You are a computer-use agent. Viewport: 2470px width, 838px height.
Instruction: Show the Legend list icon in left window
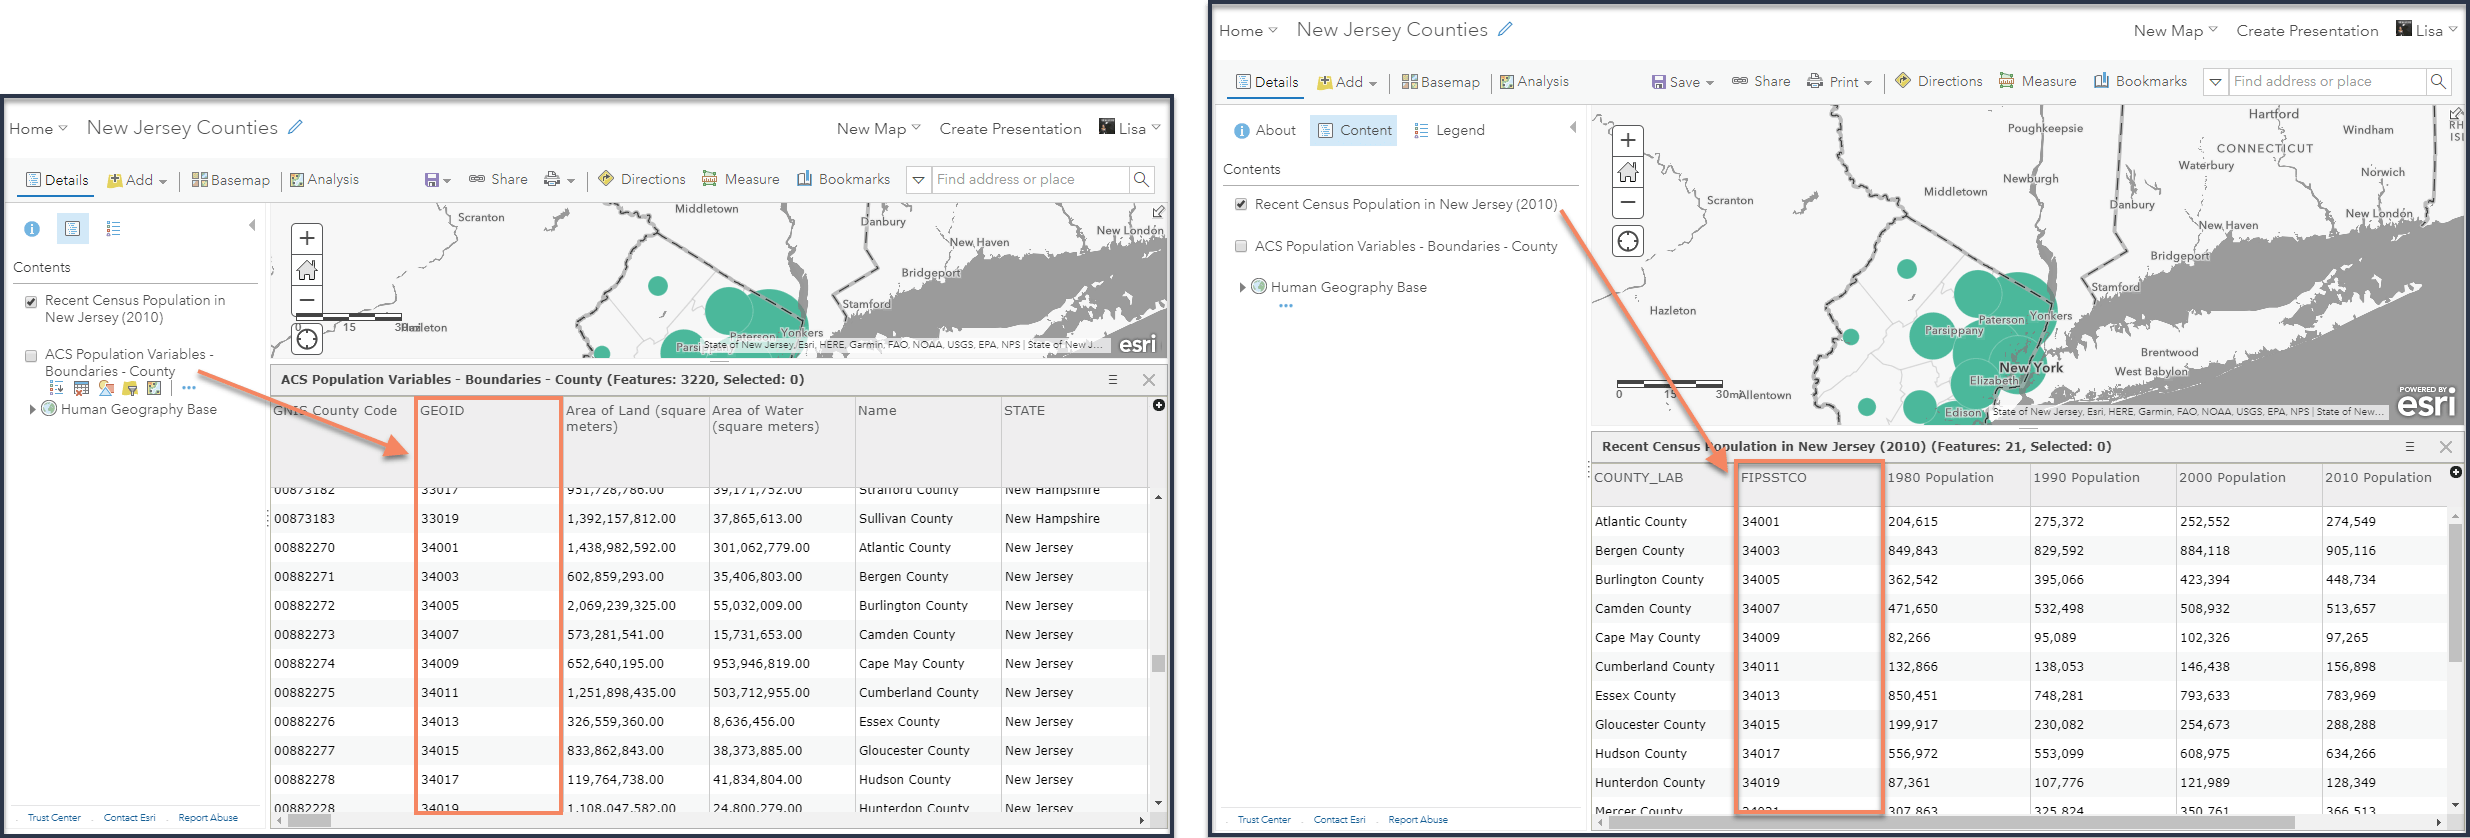[113, 229]
